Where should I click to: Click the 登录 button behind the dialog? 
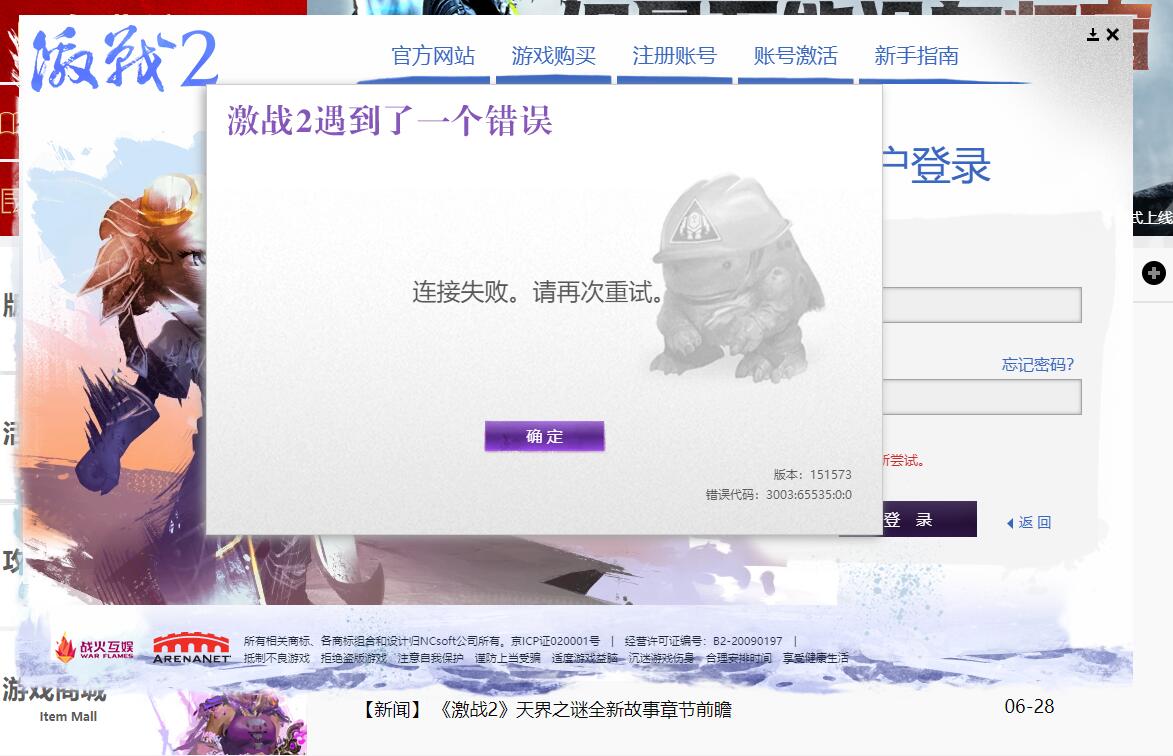(x=929, y=519)
